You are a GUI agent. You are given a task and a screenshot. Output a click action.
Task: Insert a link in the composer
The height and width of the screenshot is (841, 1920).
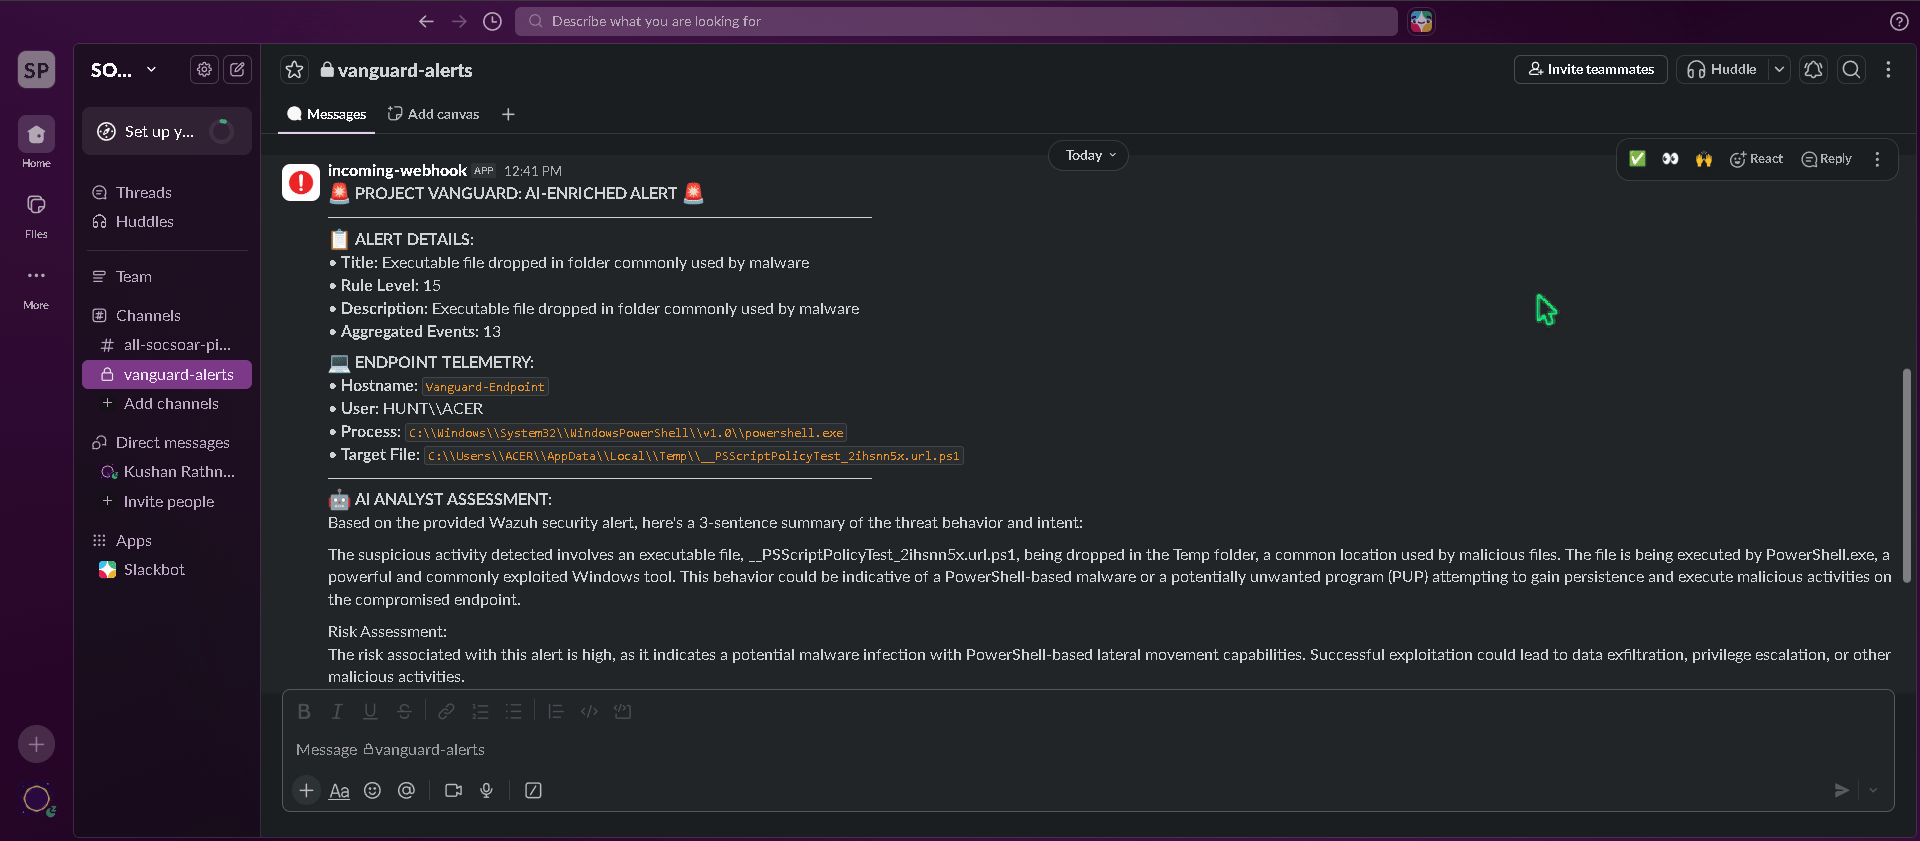pos(446,711)
